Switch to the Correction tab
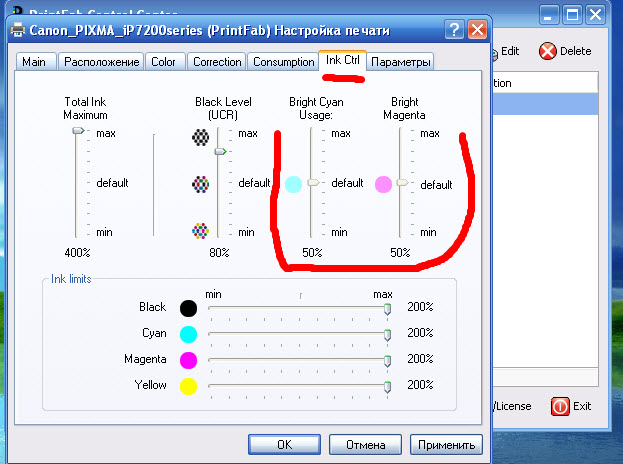 pos(217,62)
